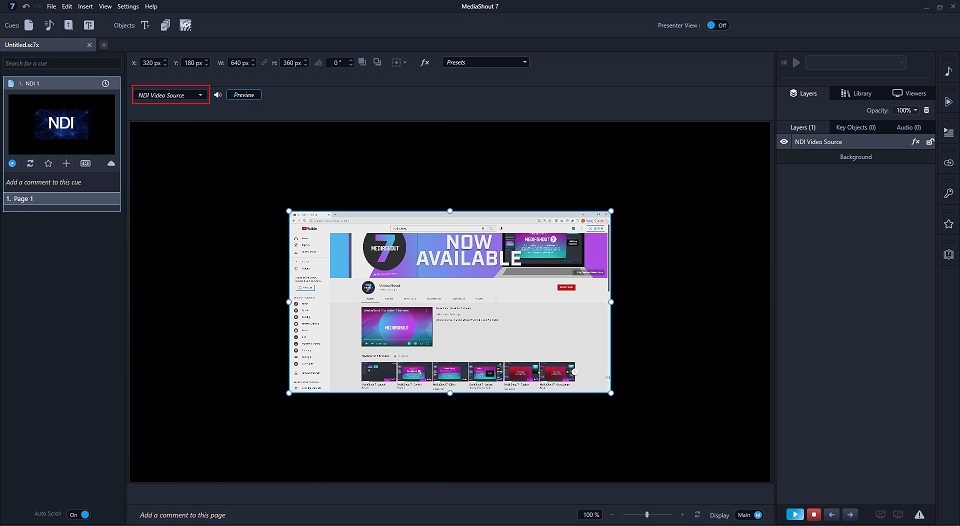This screenshot has width=960, height=526.
Task: Insert the copy/checklist object icon
Action: 165,25
